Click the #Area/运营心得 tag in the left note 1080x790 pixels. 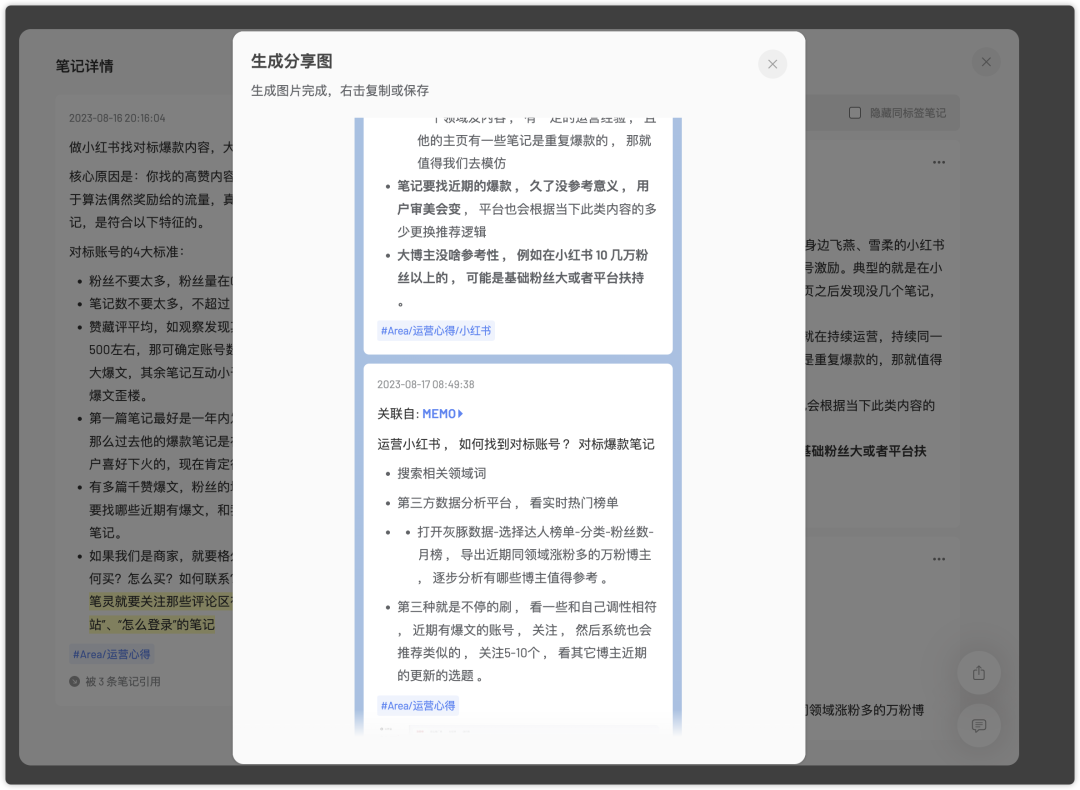[x=110, y=654]
